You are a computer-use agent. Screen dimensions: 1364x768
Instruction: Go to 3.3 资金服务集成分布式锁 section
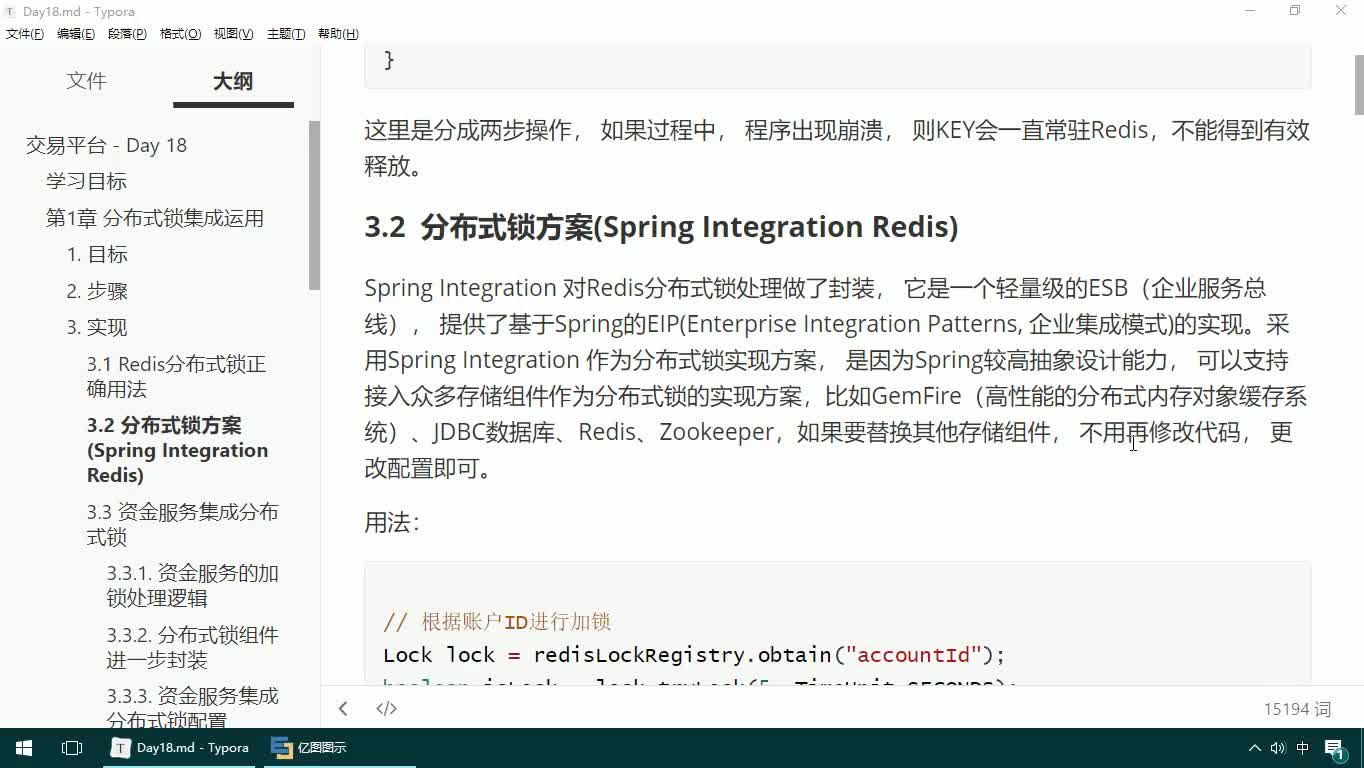(x=182, y=524)
